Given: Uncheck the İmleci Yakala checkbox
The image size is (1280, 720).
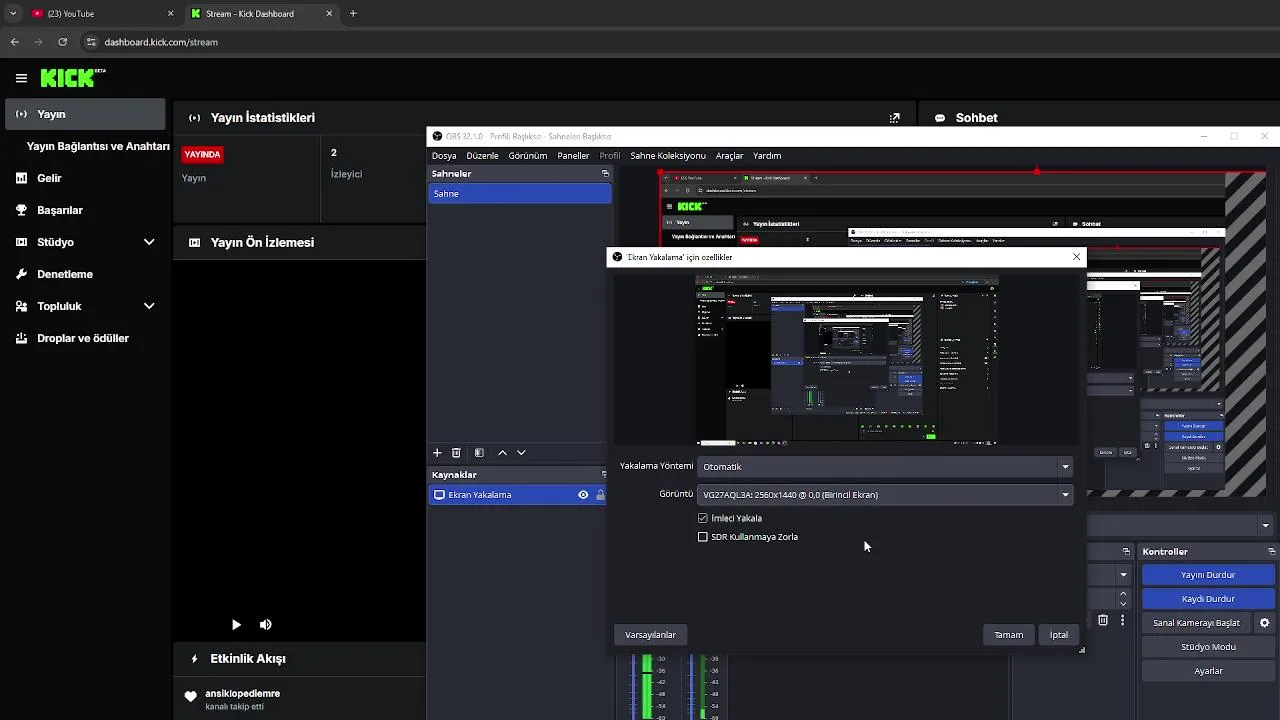Looking at the screenshot, I should point(703,519).
